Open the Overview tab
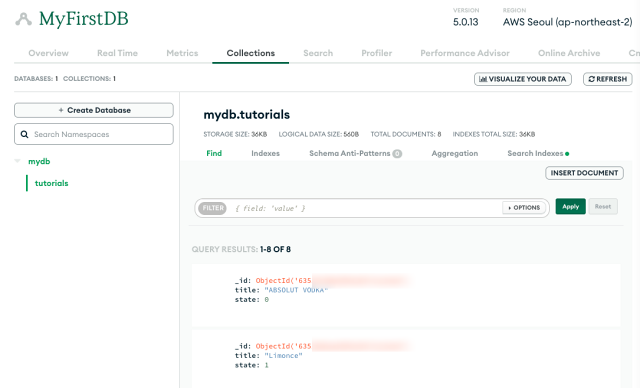The image size is (640, 388). (49, 53)
